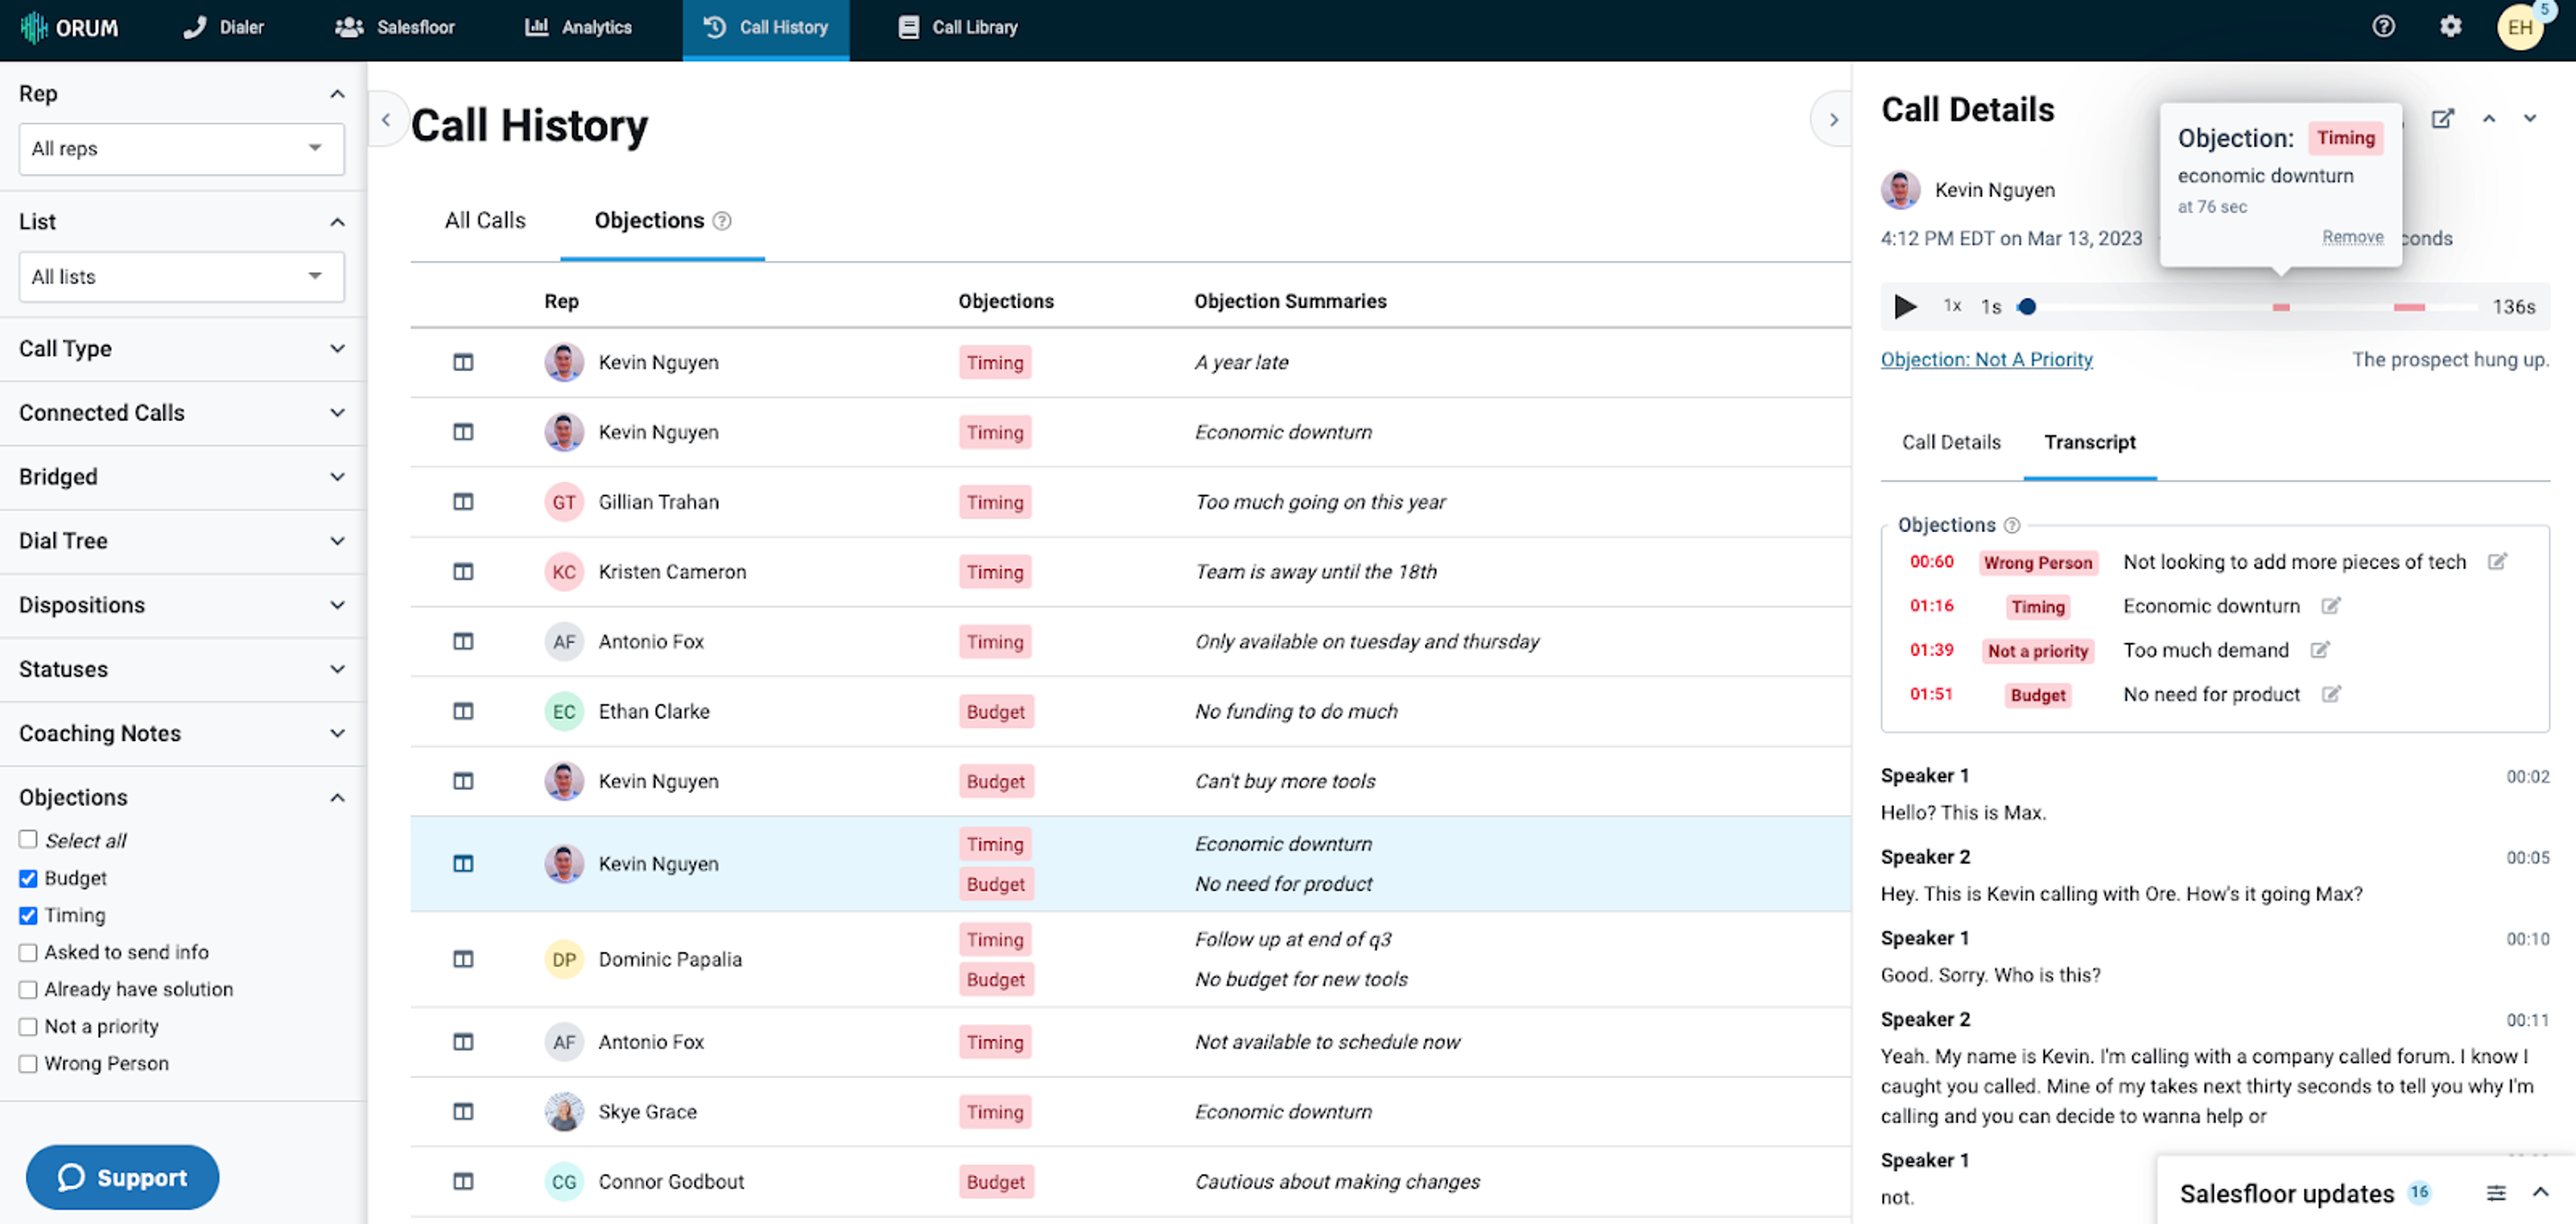Open Salesfloor updates list settings icon
The image size is (2576, 1224).
point(2496,1192)
